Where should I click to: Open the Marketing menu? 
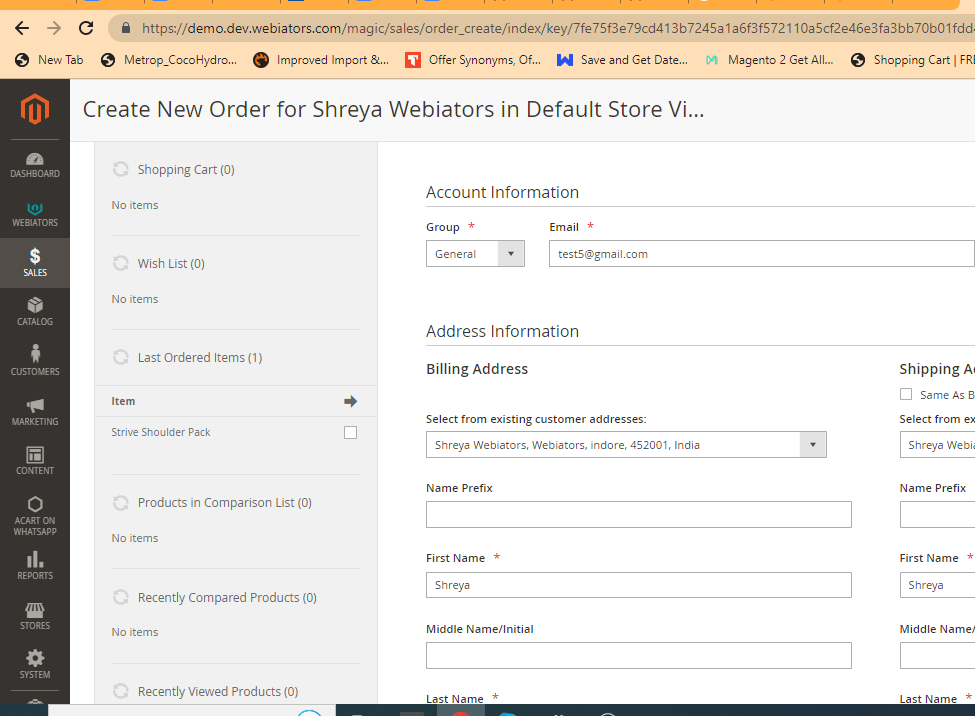click(35, 412)
